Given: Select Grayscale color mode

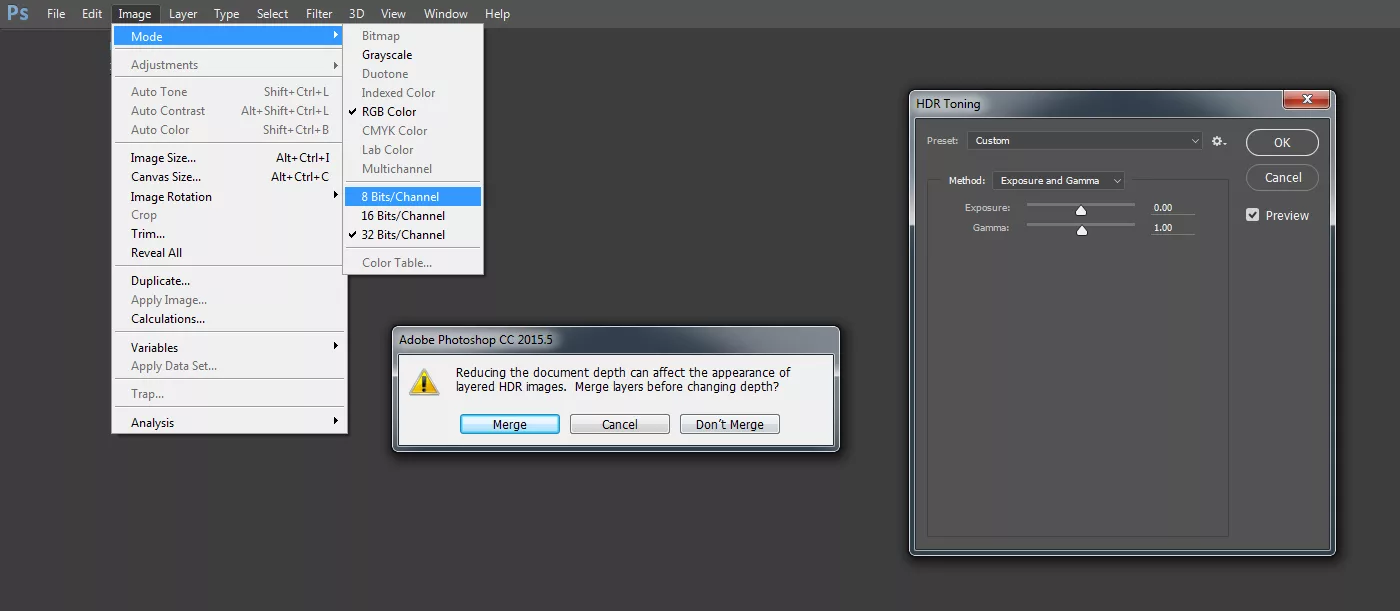Looking at the screenshot, I should (x=387, y=55).
